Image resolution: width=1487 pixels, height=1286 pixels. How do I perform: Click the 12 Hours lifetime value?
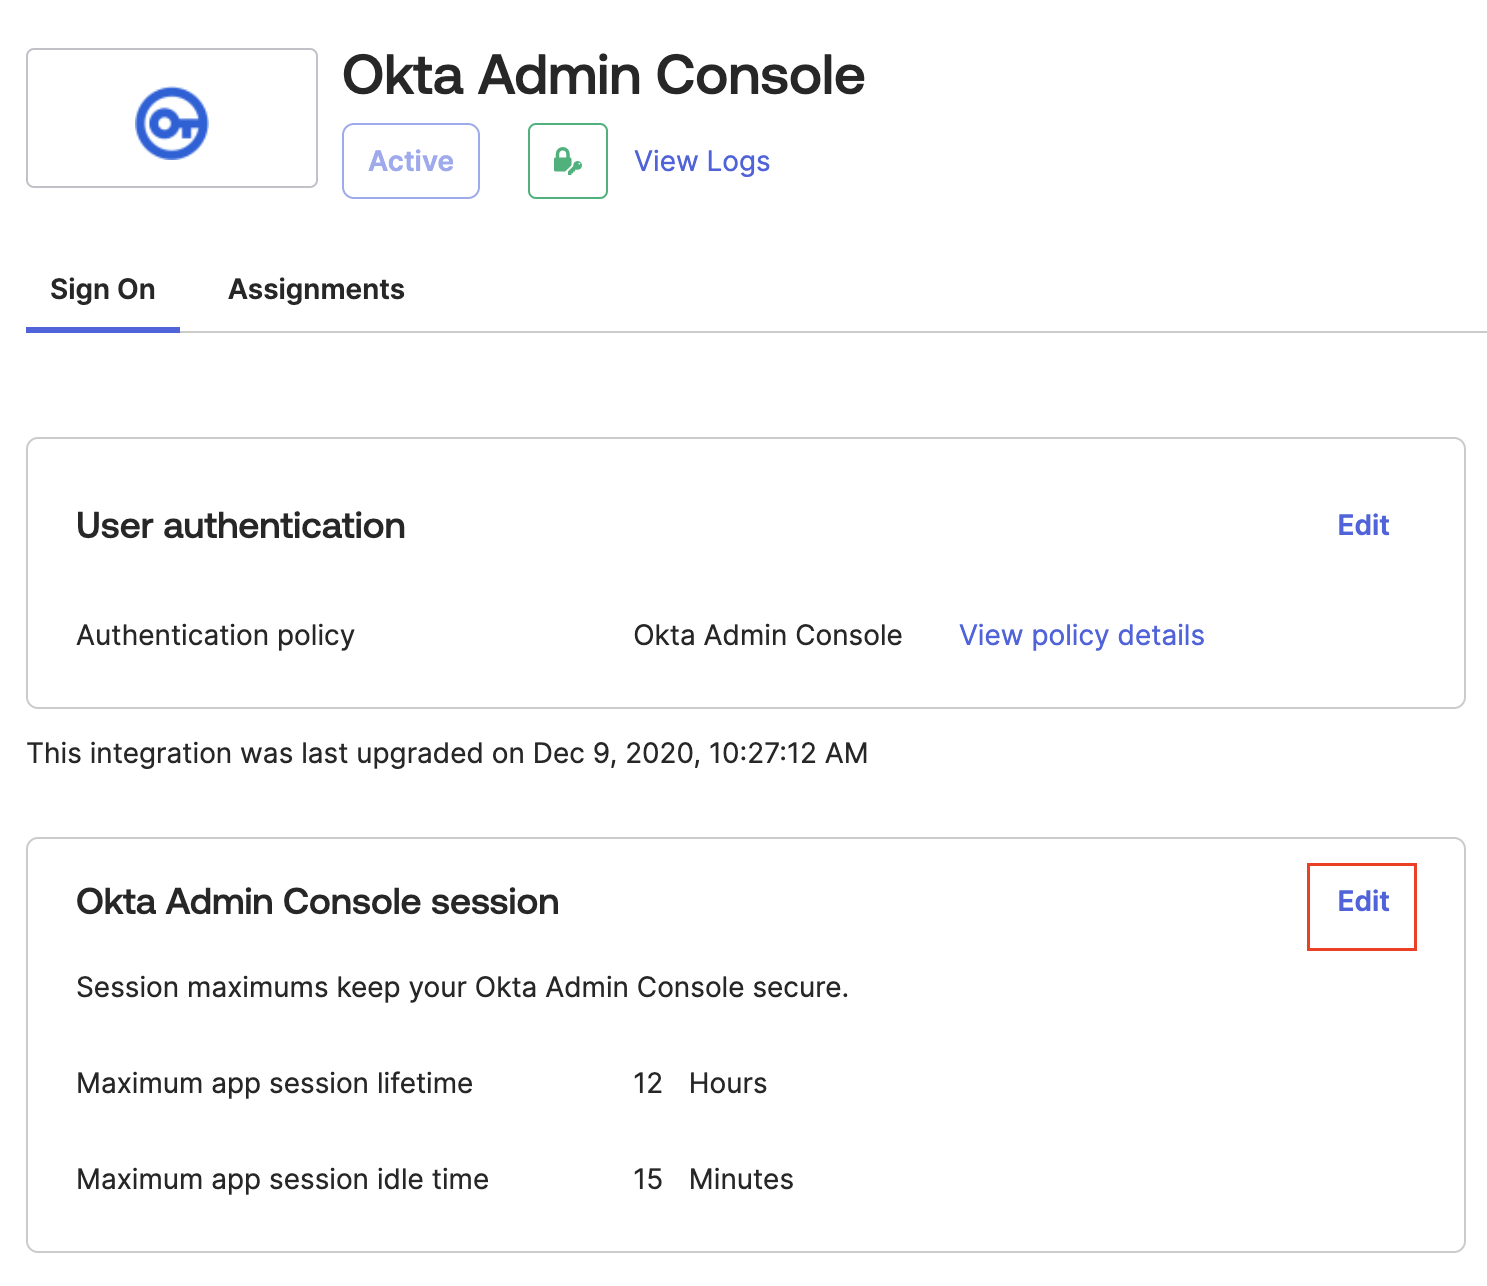[x=700, y=1084]
